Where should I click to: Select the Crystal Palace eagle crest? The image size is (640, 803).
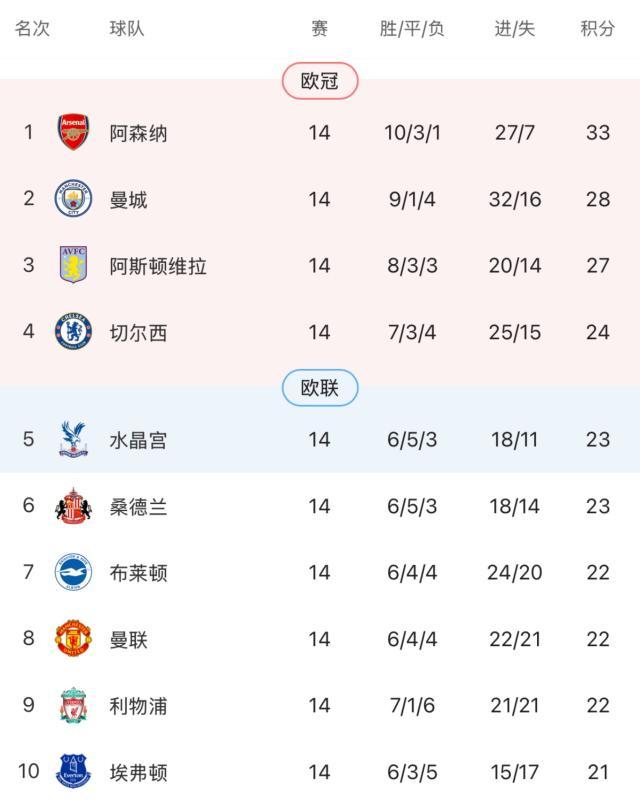(x=73, y=439)
